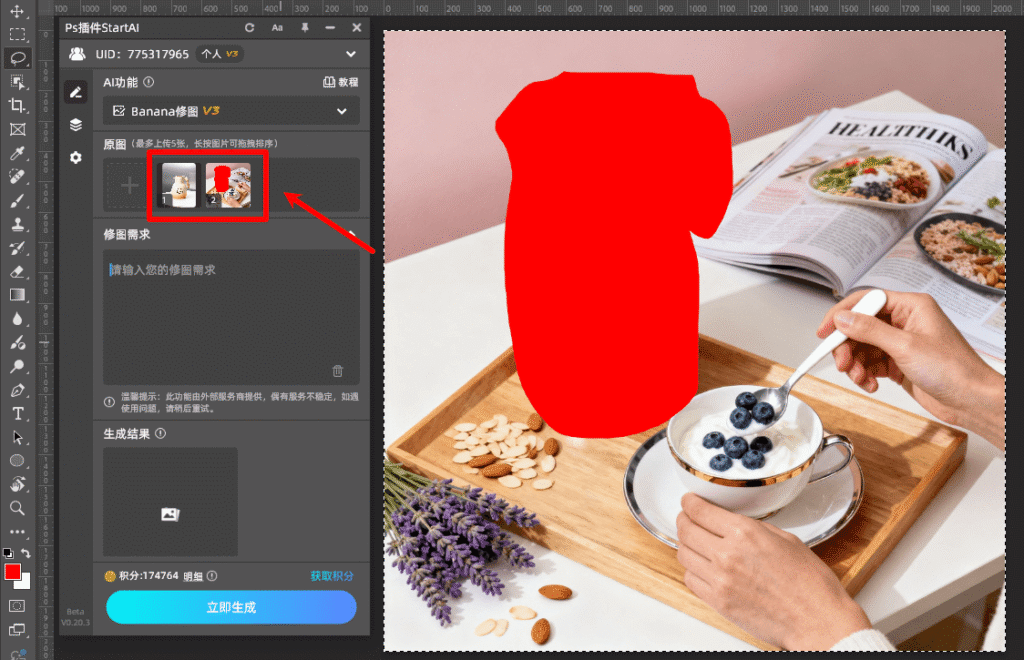Expand the UID account chevron
Image resolution: width=1024 pixels, height=660 pixels.
(351, 54)
